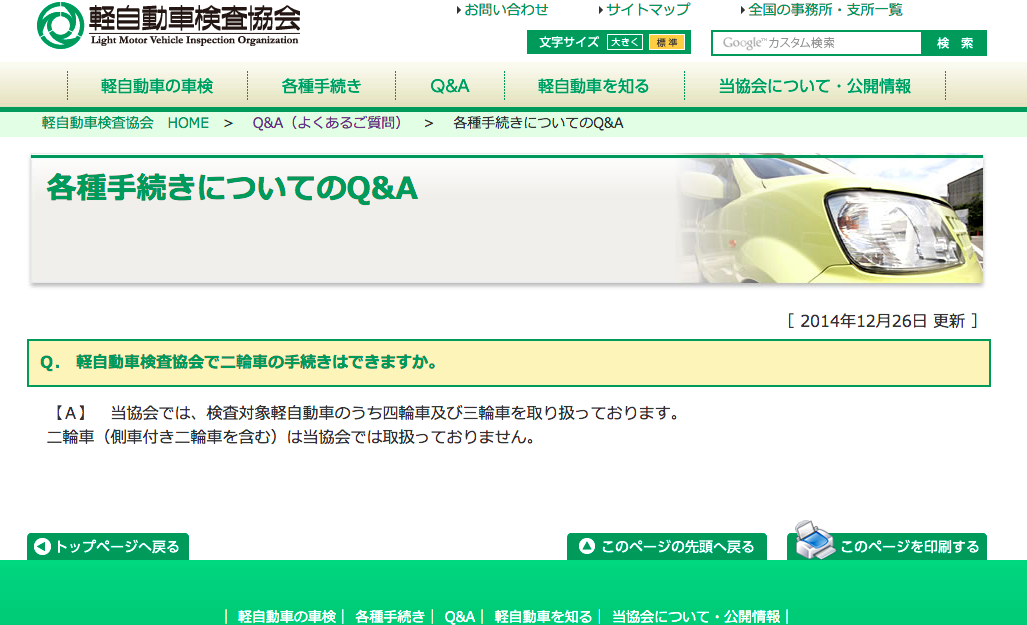
Task: Click the car header banner image
Action: pyautogui.click(x=828, y=219)
